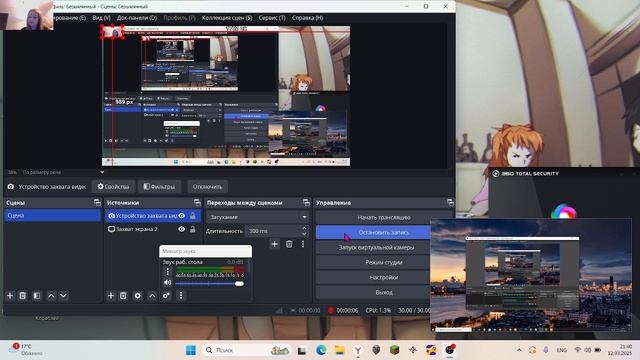
Task: Click the 360 Total Security window title
Action: click(530, 173)
